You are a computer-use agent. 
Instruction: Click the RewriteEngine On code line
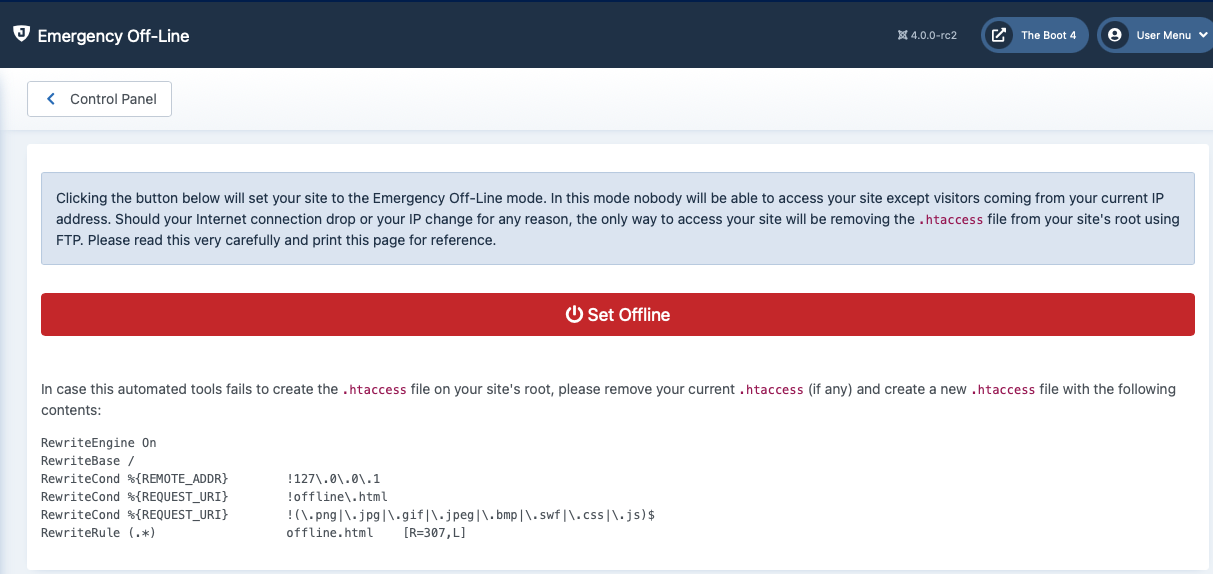[x=99, y=442]
